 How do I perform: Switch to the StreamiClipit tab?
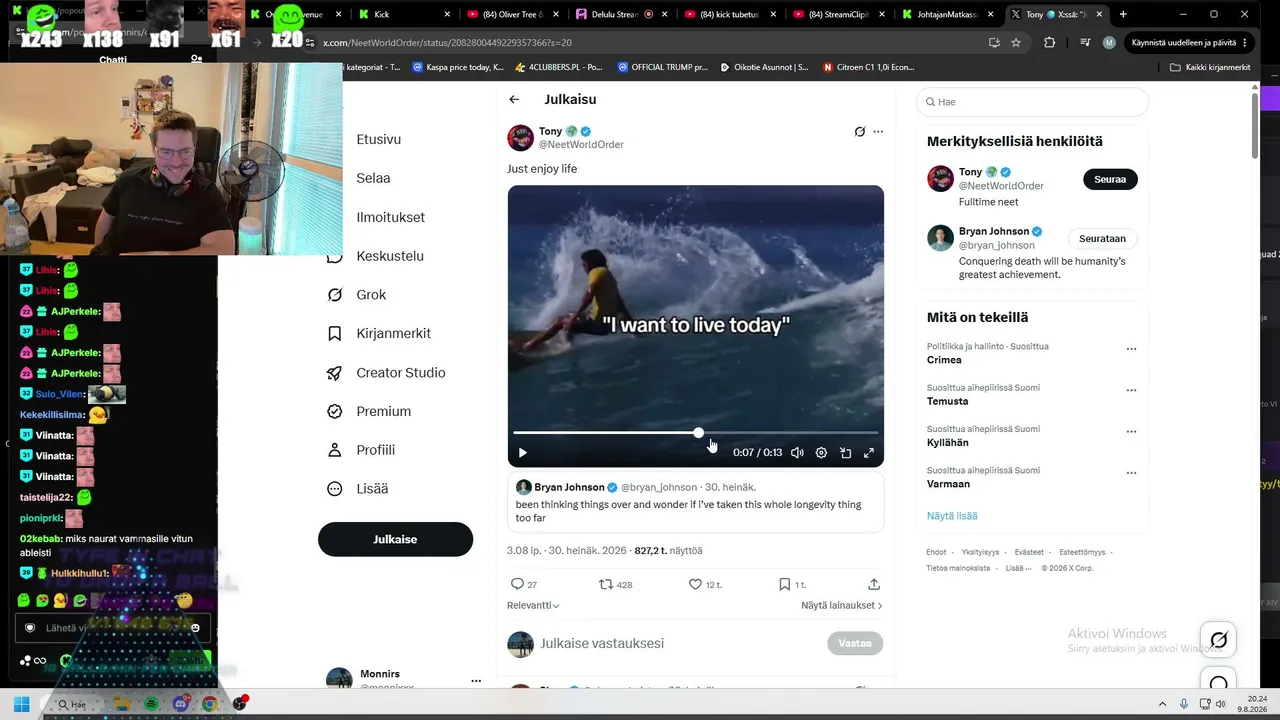[838, 14]
